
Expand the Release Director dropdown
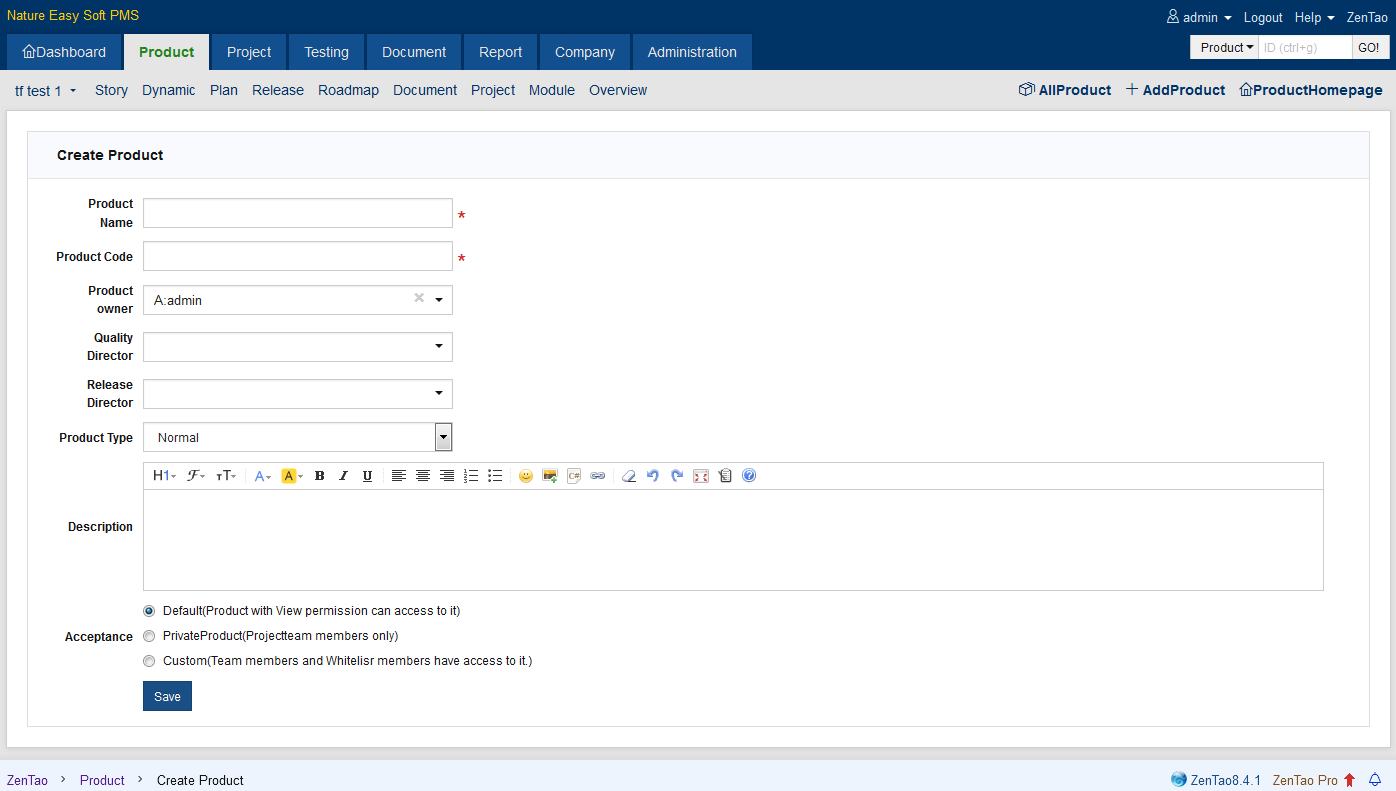438,394
